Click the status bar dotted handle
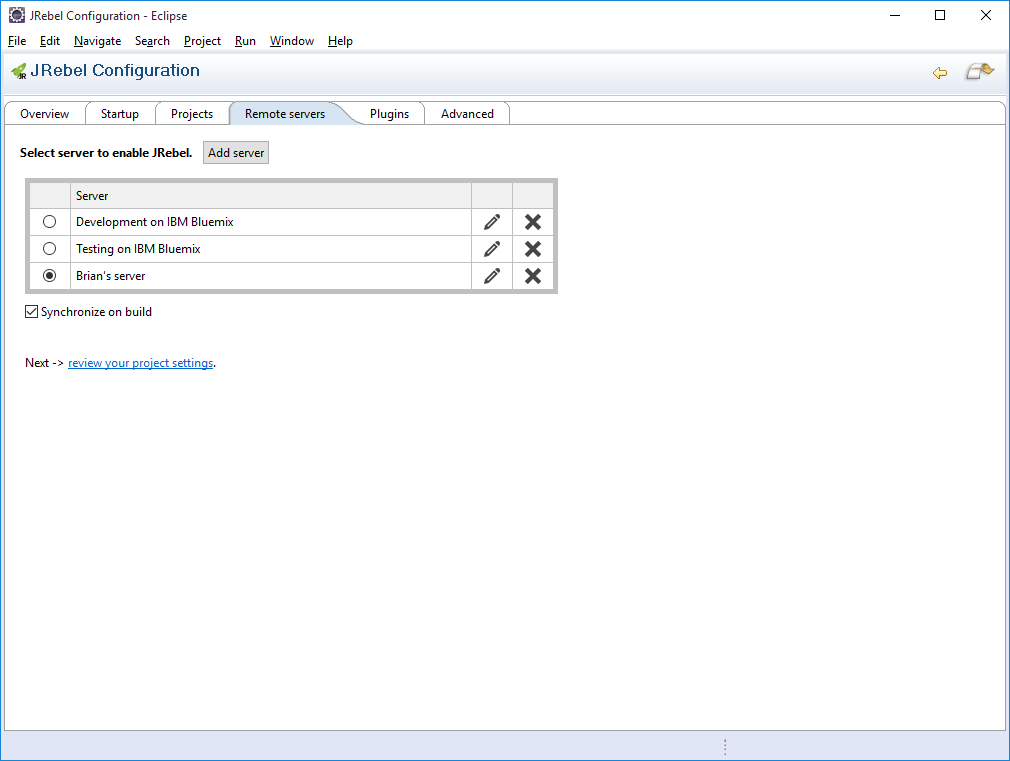 pyautogui.click(x=725, y=747)
